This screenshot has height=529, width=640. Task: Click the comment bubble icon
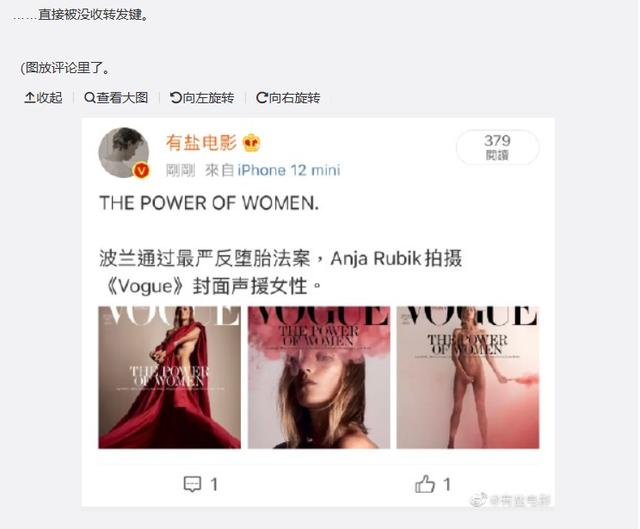tap(192, 485)
